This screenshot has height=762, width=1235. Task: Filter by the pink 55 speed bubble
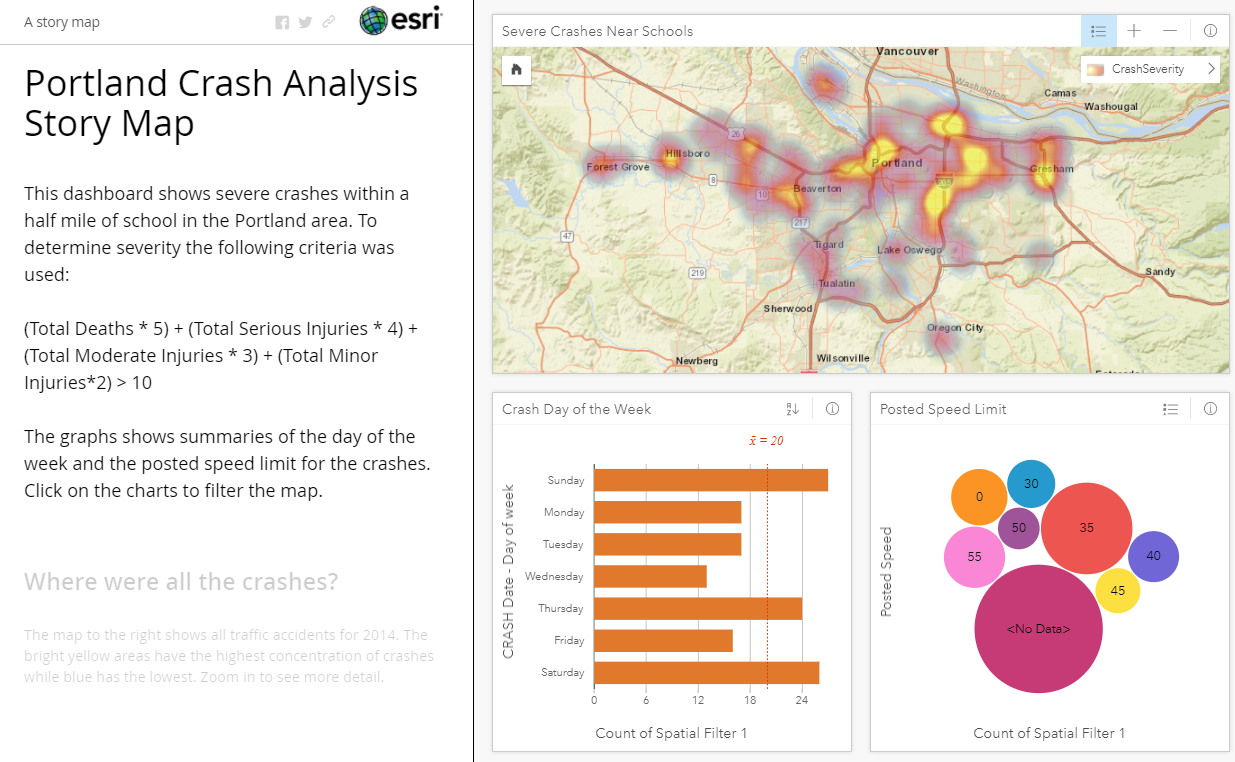coord(975,557)
